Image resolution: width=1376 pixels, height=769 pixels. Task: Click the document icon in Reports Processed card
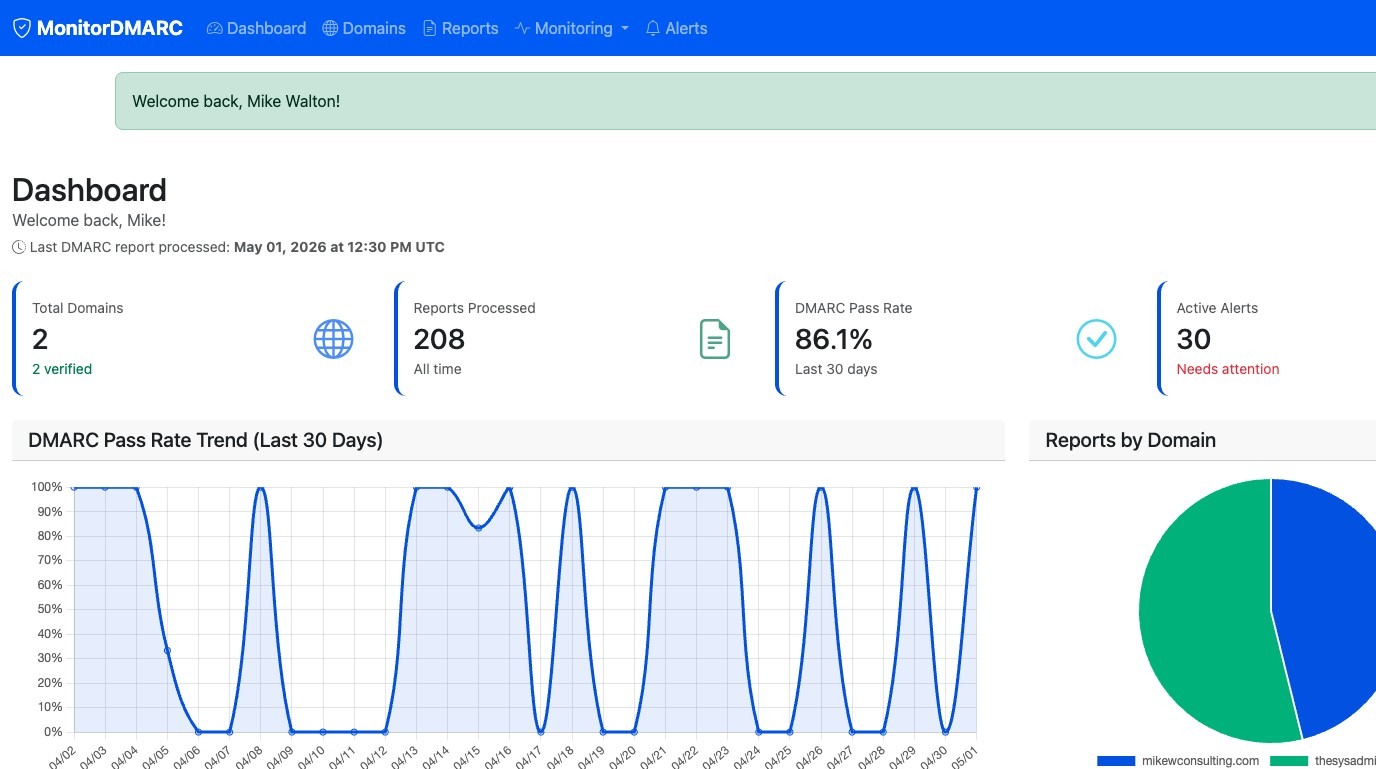[x=714, y=339]
